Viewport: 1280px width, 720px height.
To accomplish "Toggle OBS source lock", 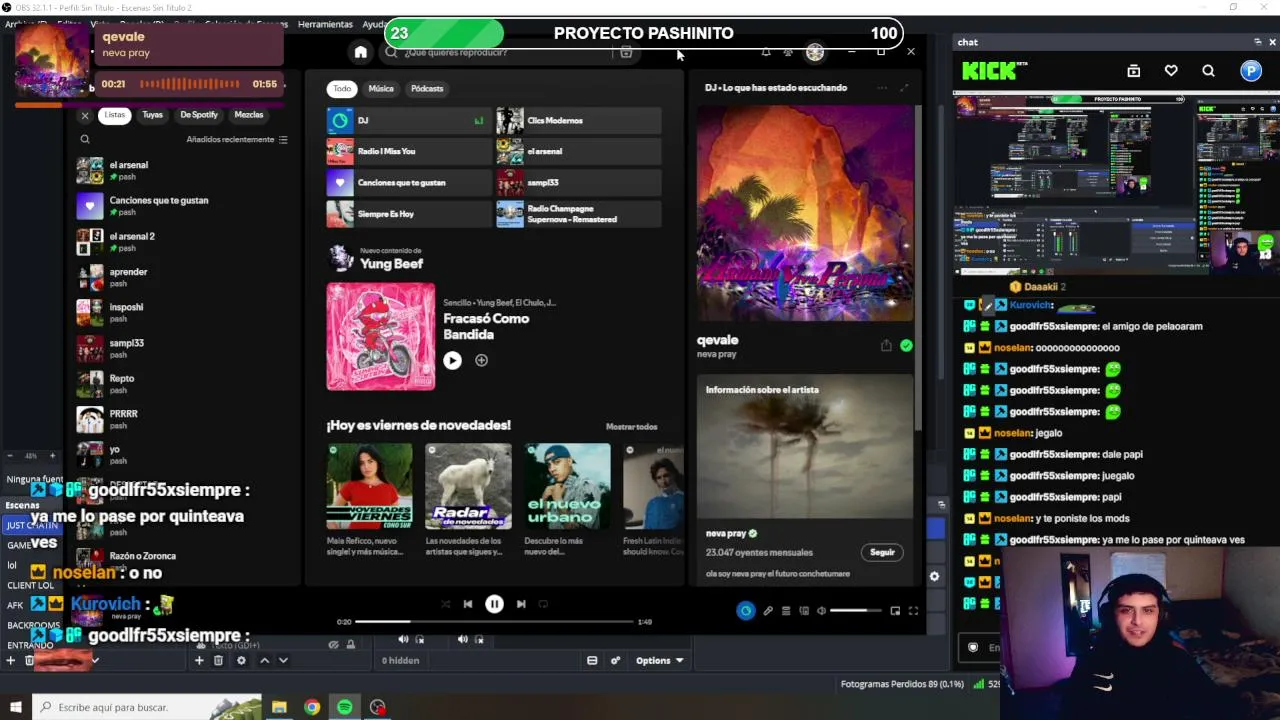I will [x=350, y=645].
